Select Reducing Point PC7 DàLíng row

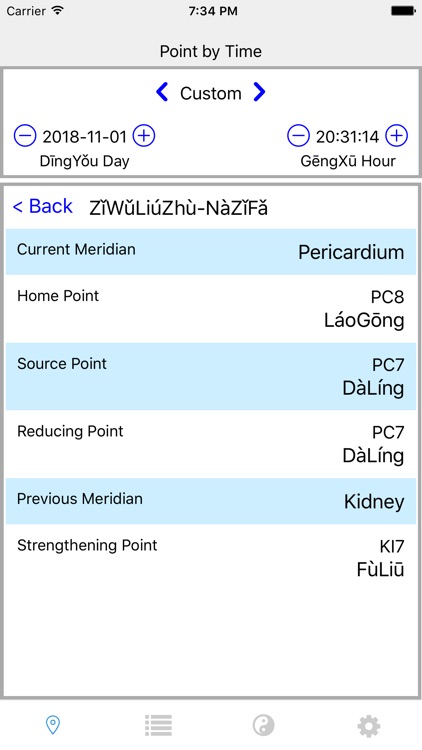[x=211, y=444]
